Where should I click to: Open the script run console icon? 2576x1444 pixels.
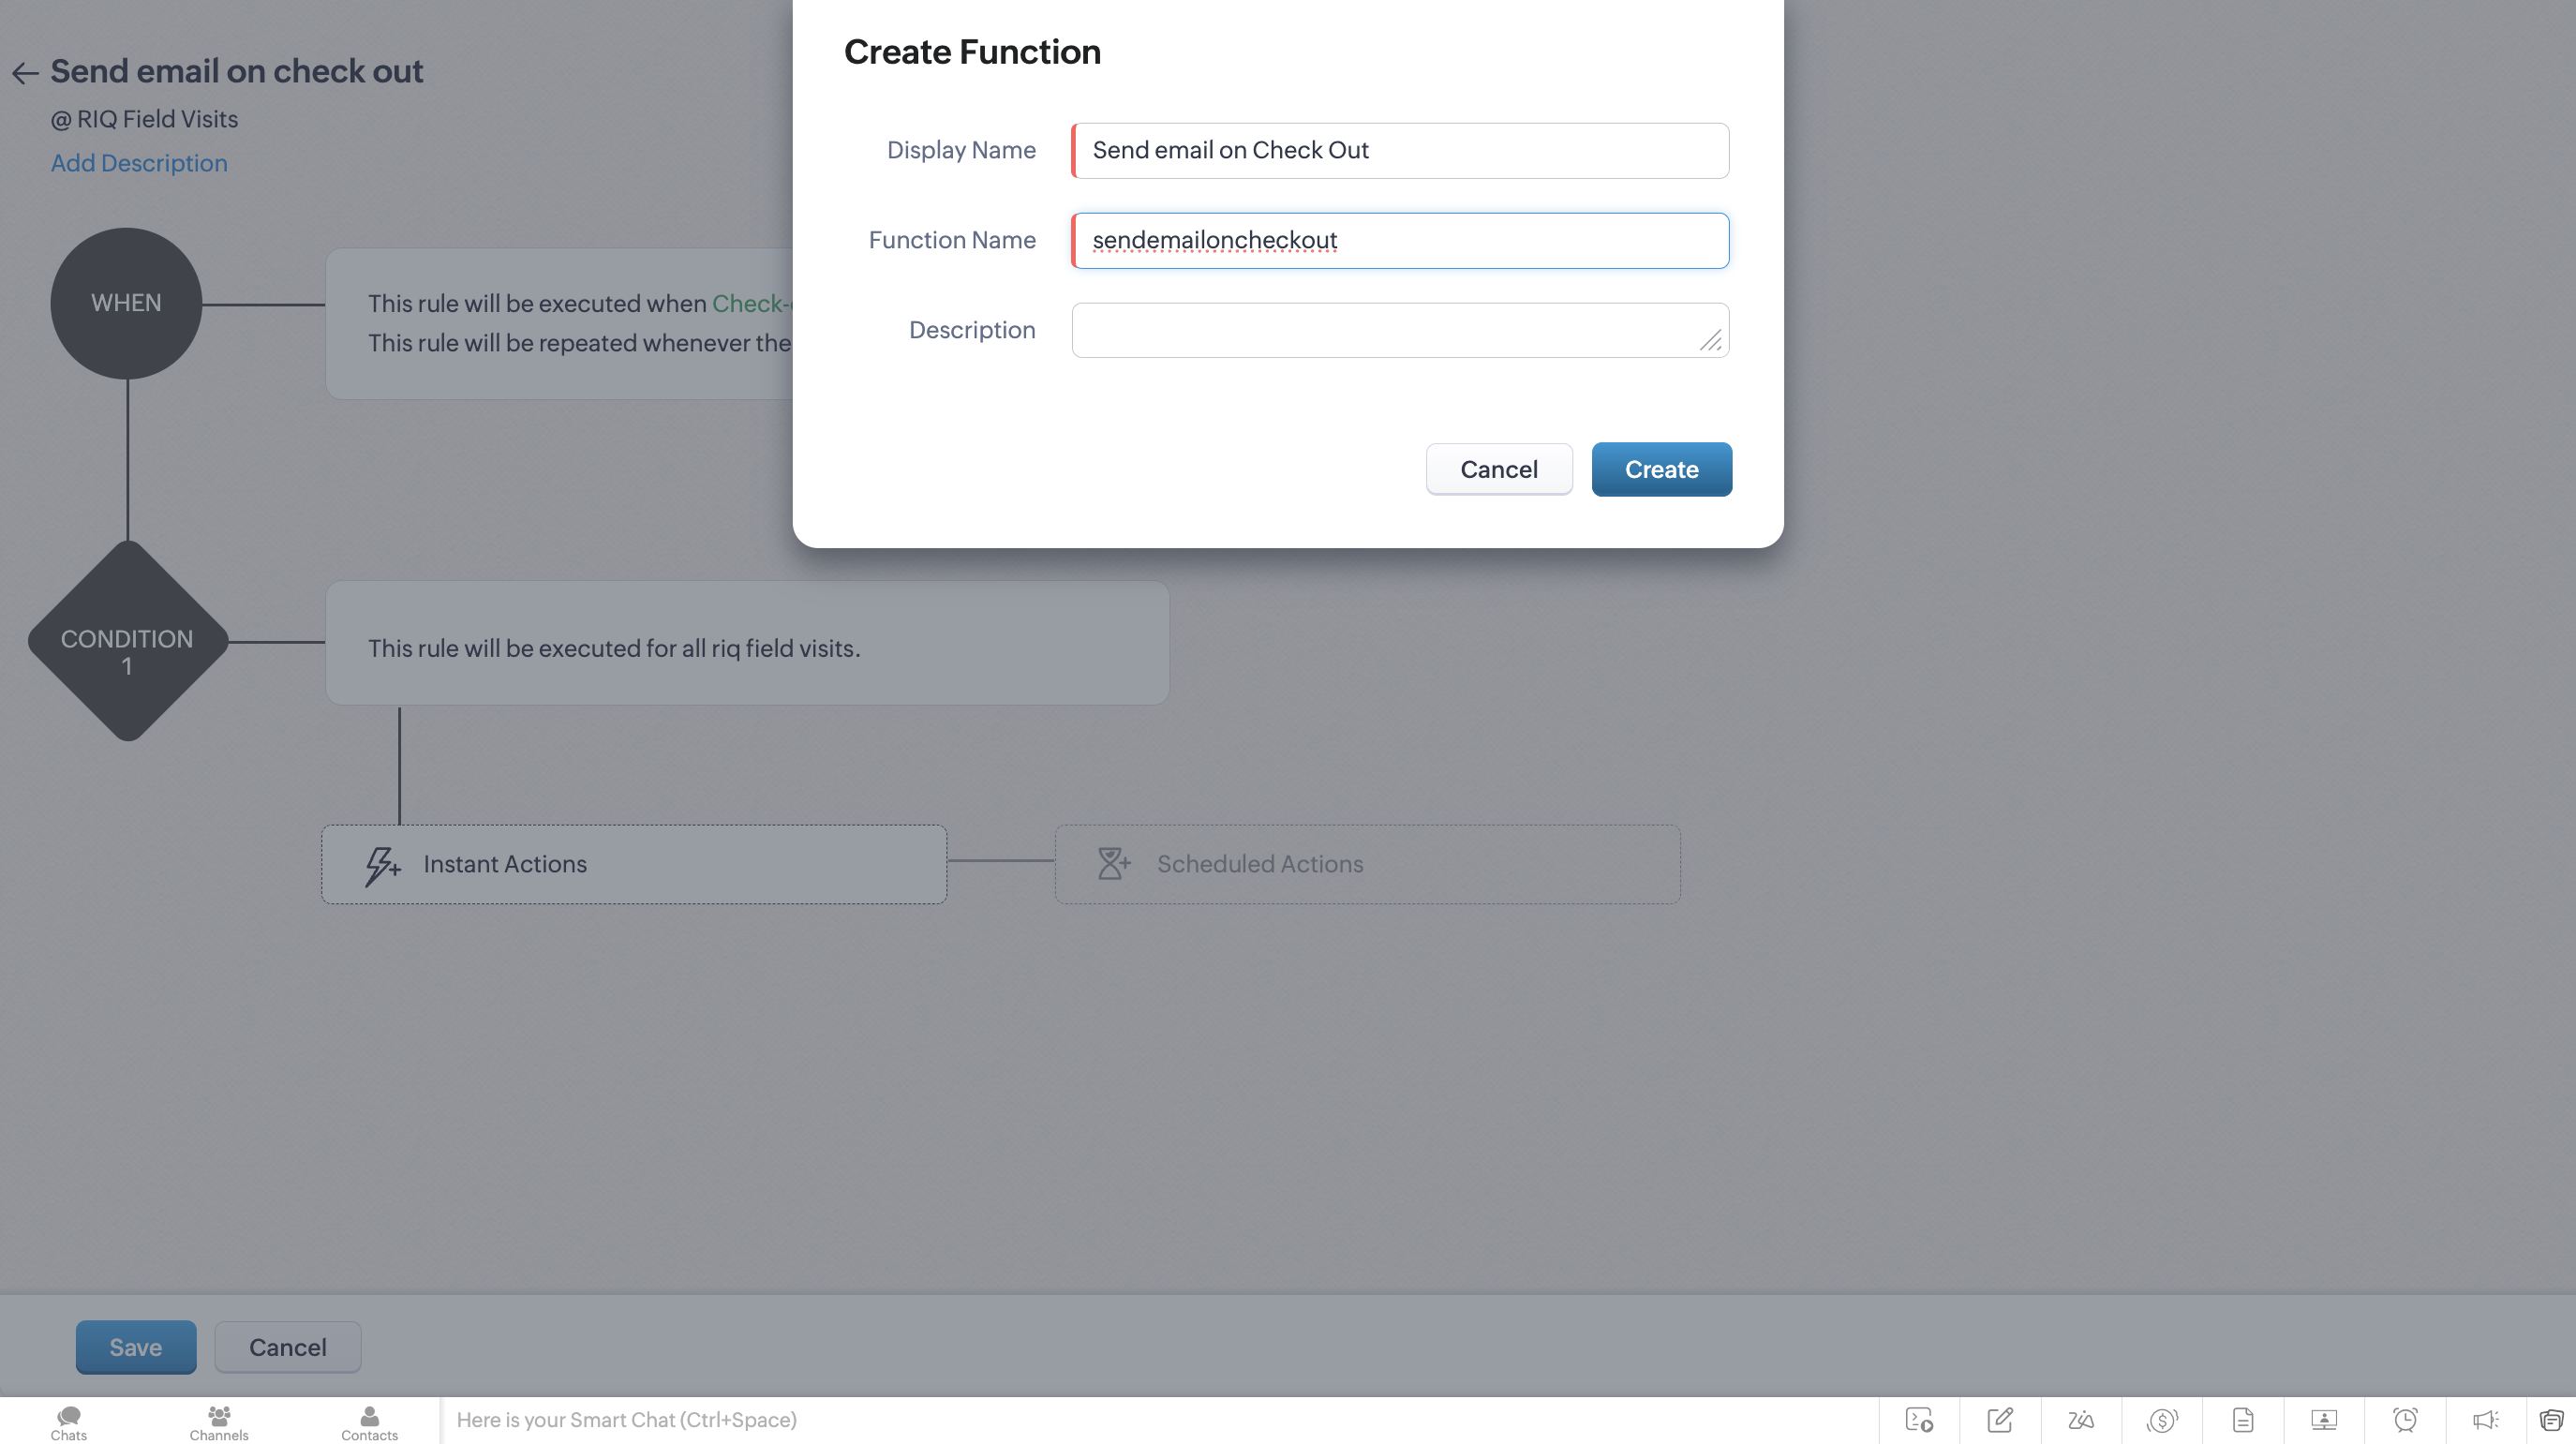(x=1919, y=1420)
